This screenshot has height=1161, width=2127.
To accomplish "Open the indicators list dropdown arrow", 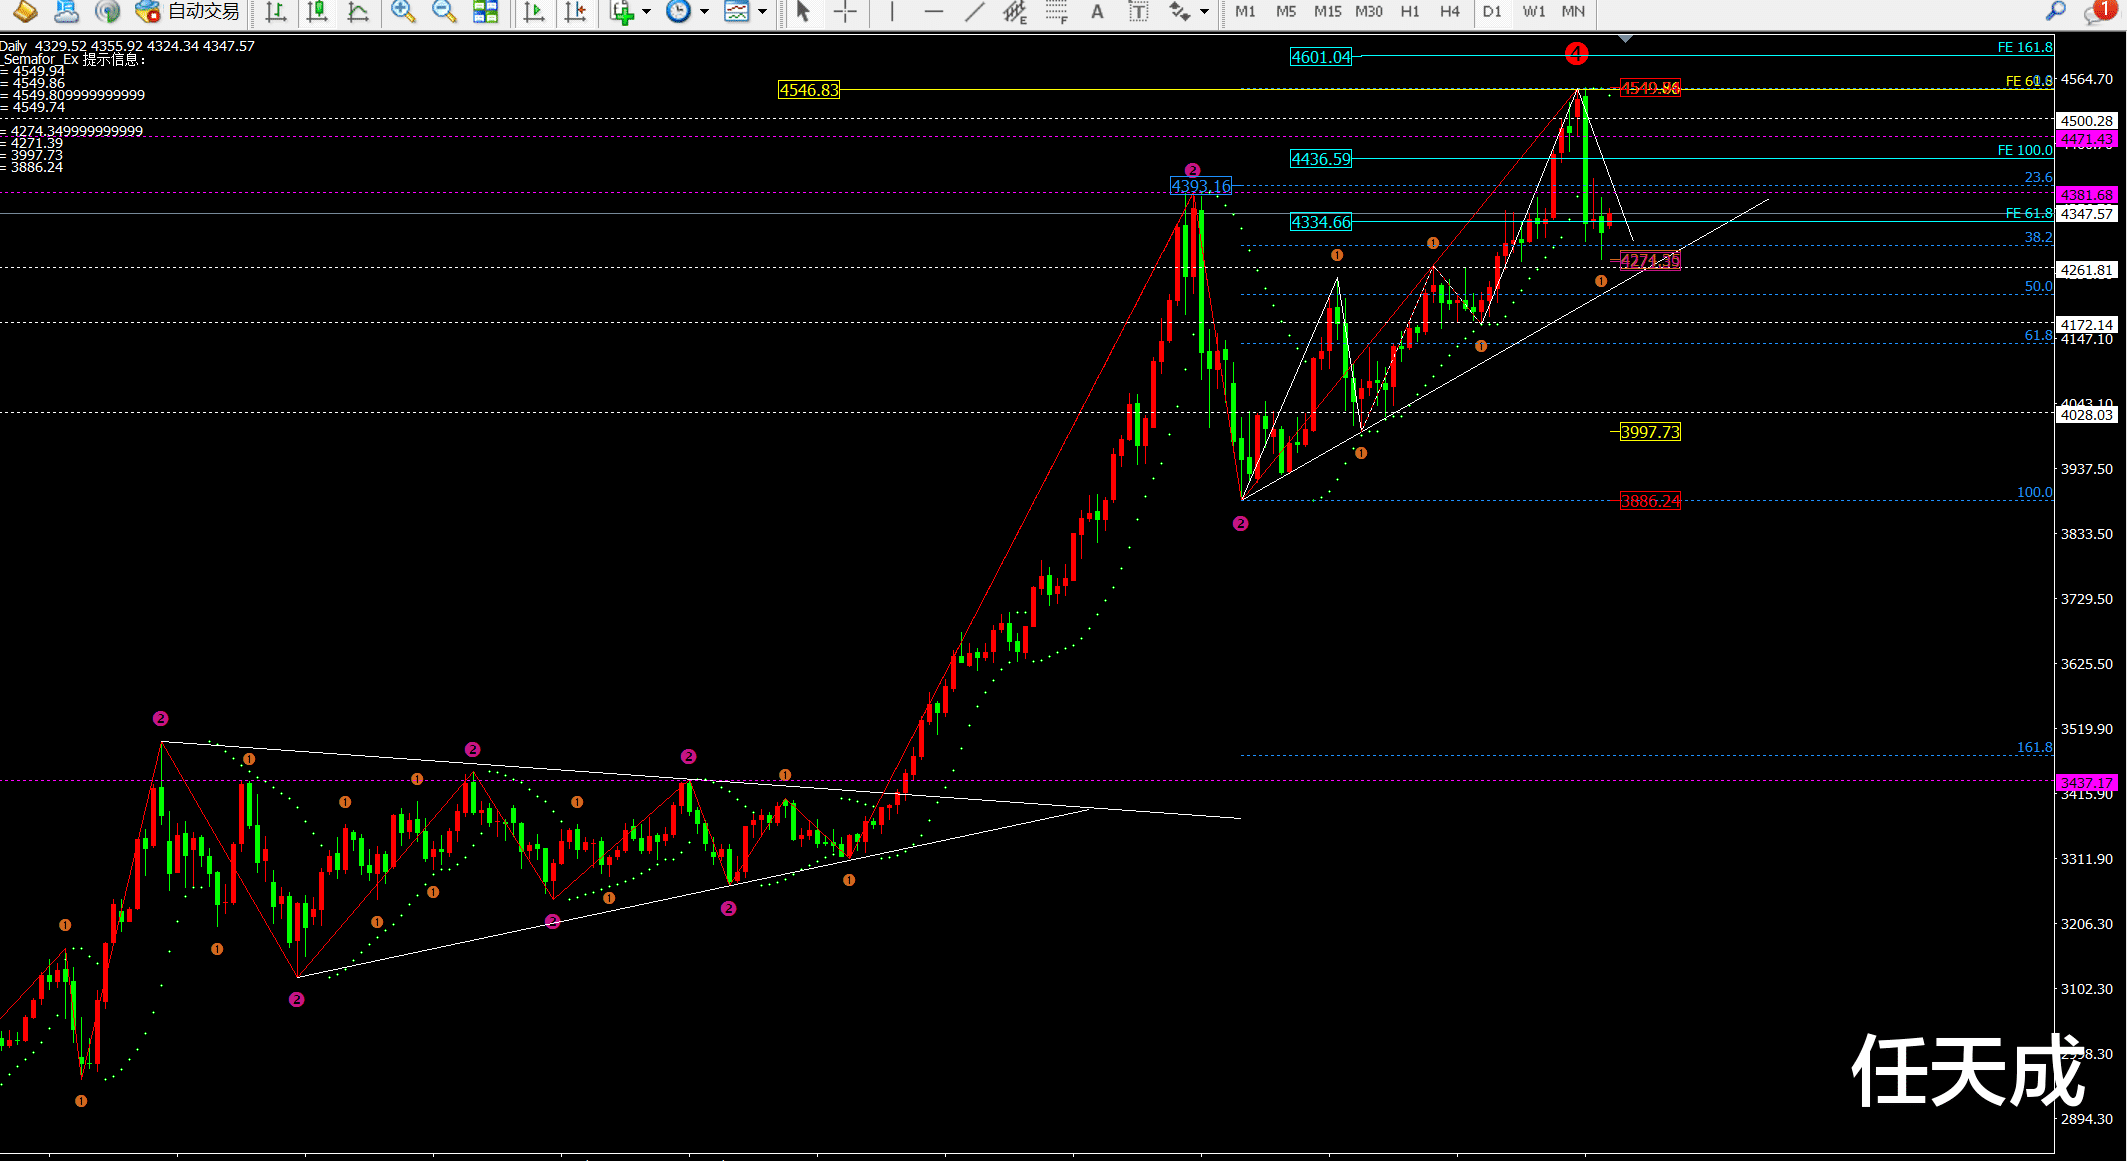I will point(647,12).
